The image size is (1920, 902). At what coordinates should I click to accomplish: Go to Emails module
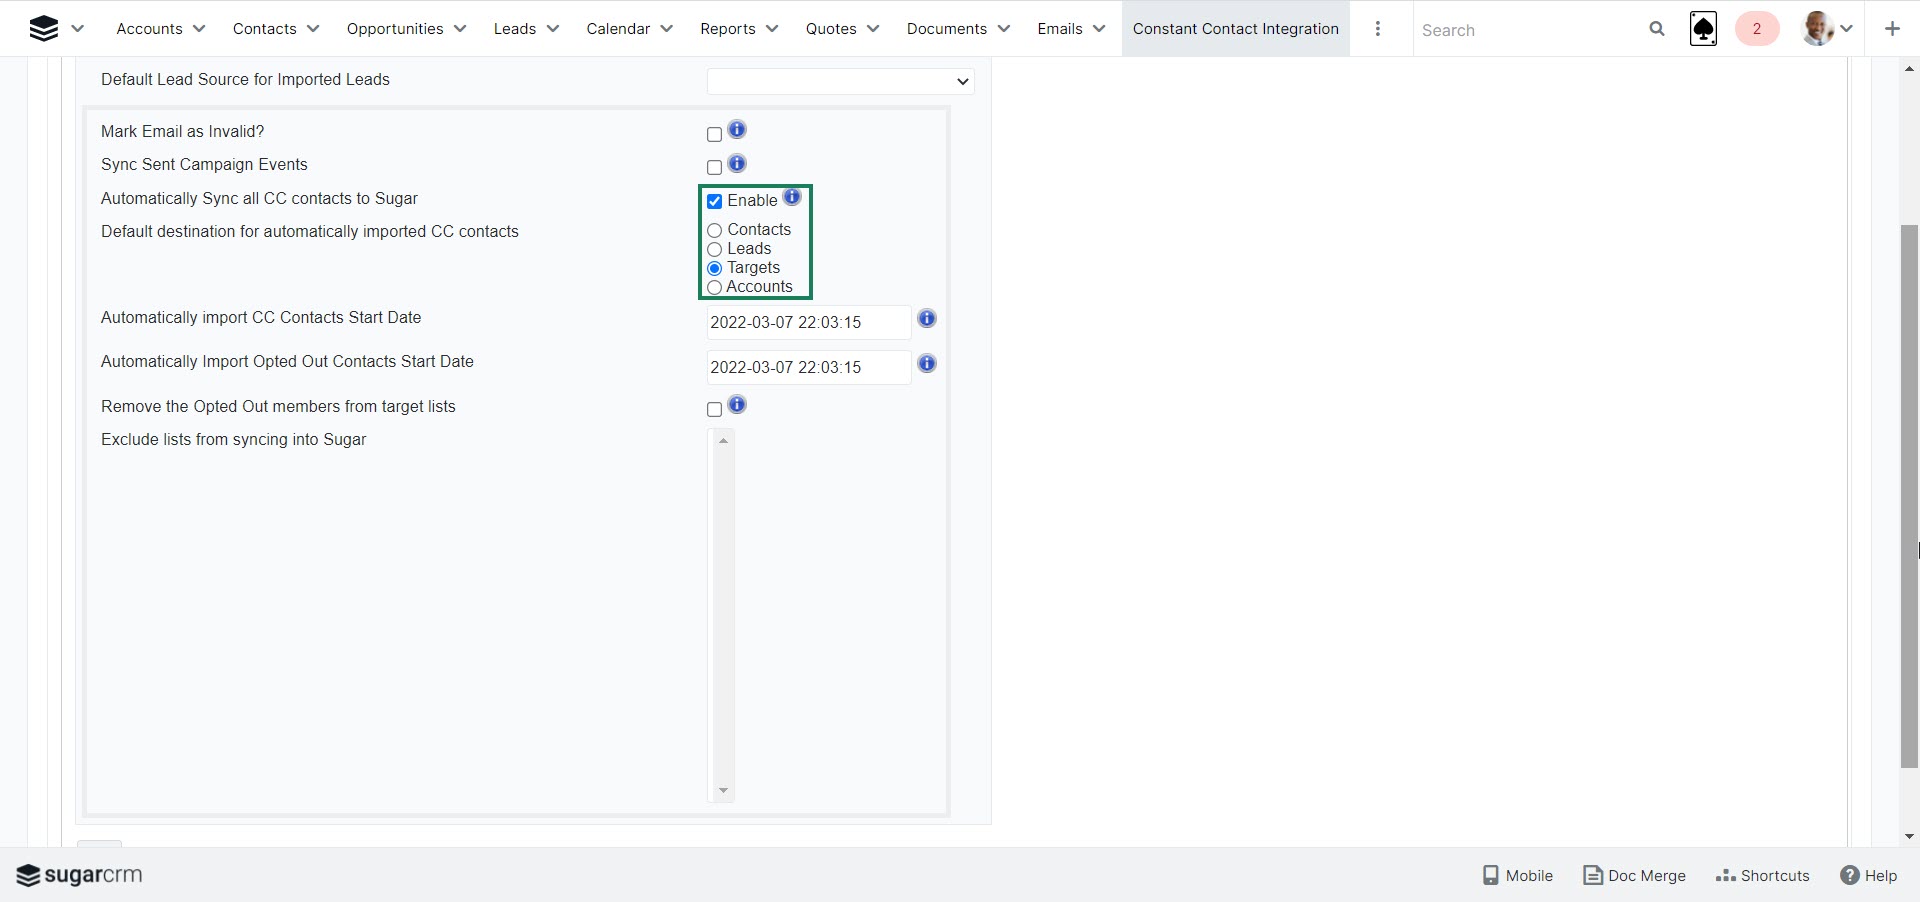1060,29
